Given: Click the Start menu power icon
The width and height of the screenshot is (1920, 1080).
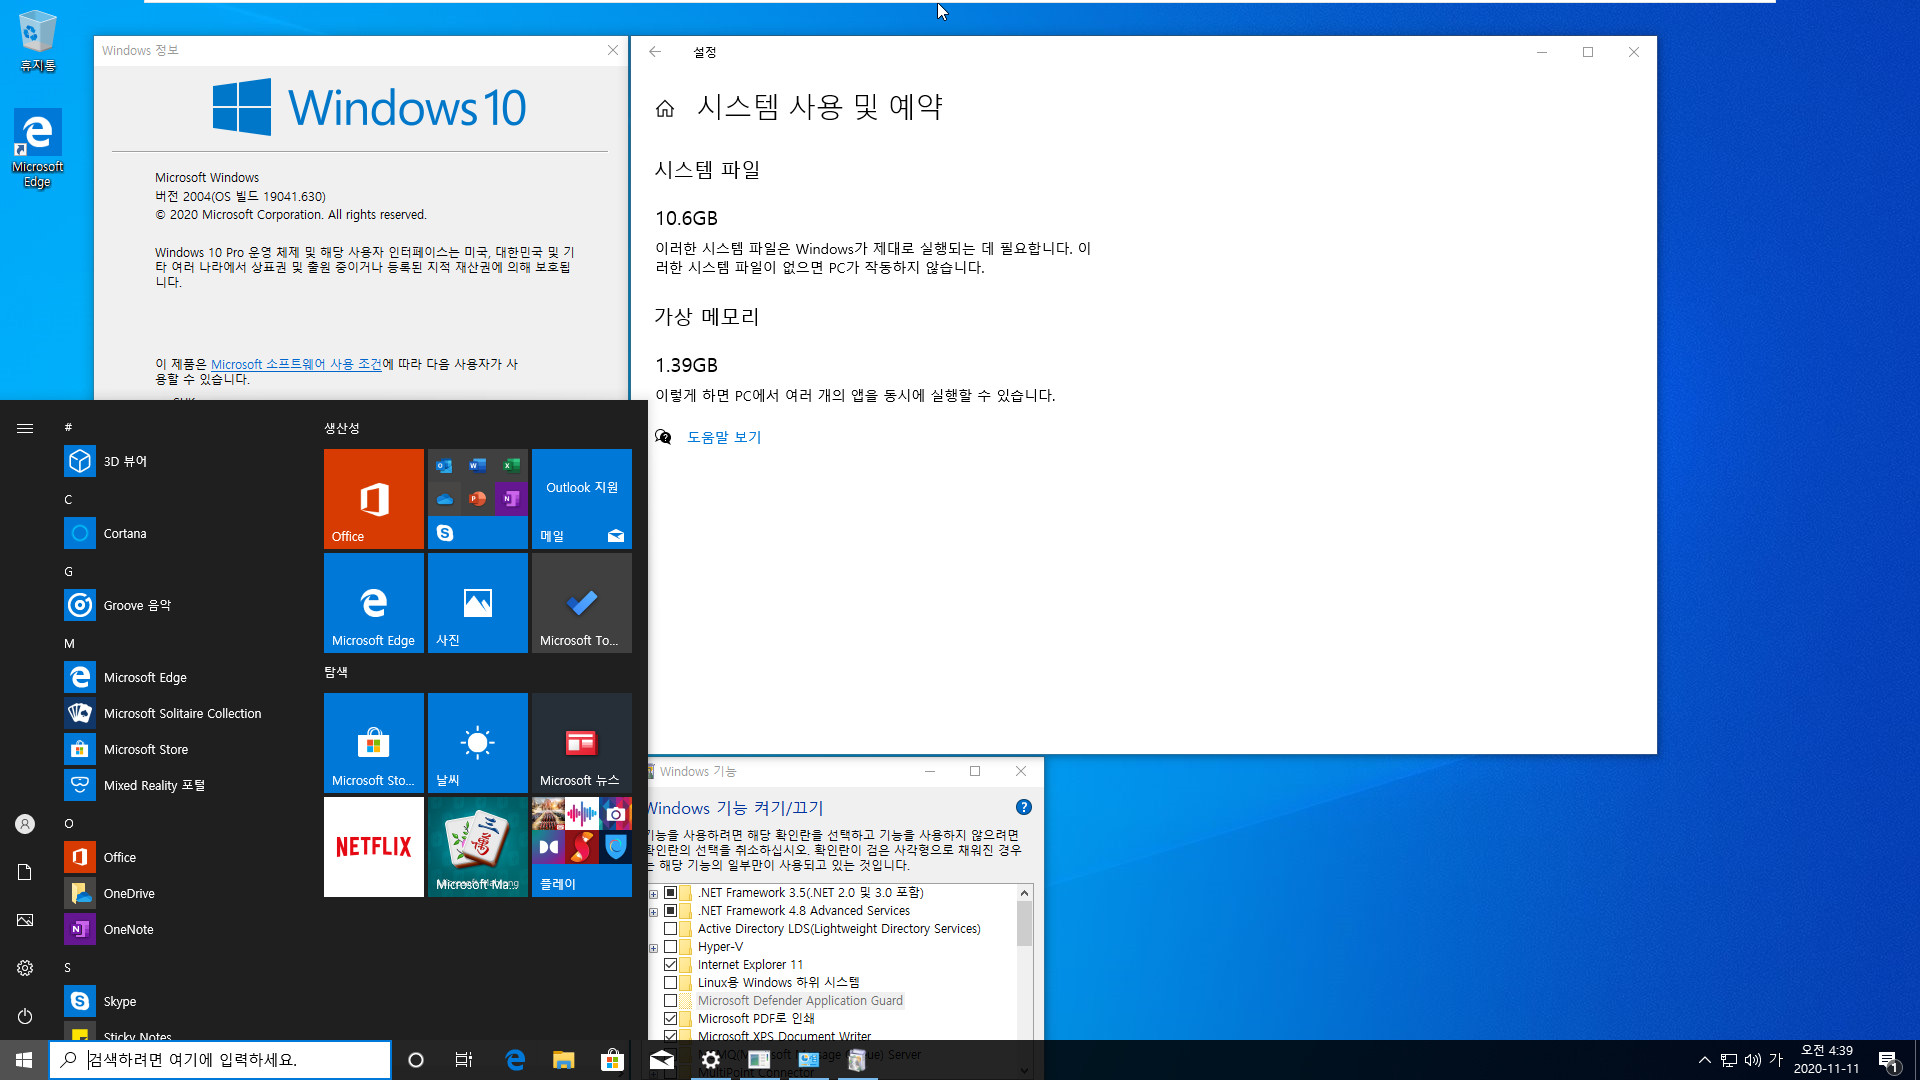Looking at the screenshot, I should 25,1016.
